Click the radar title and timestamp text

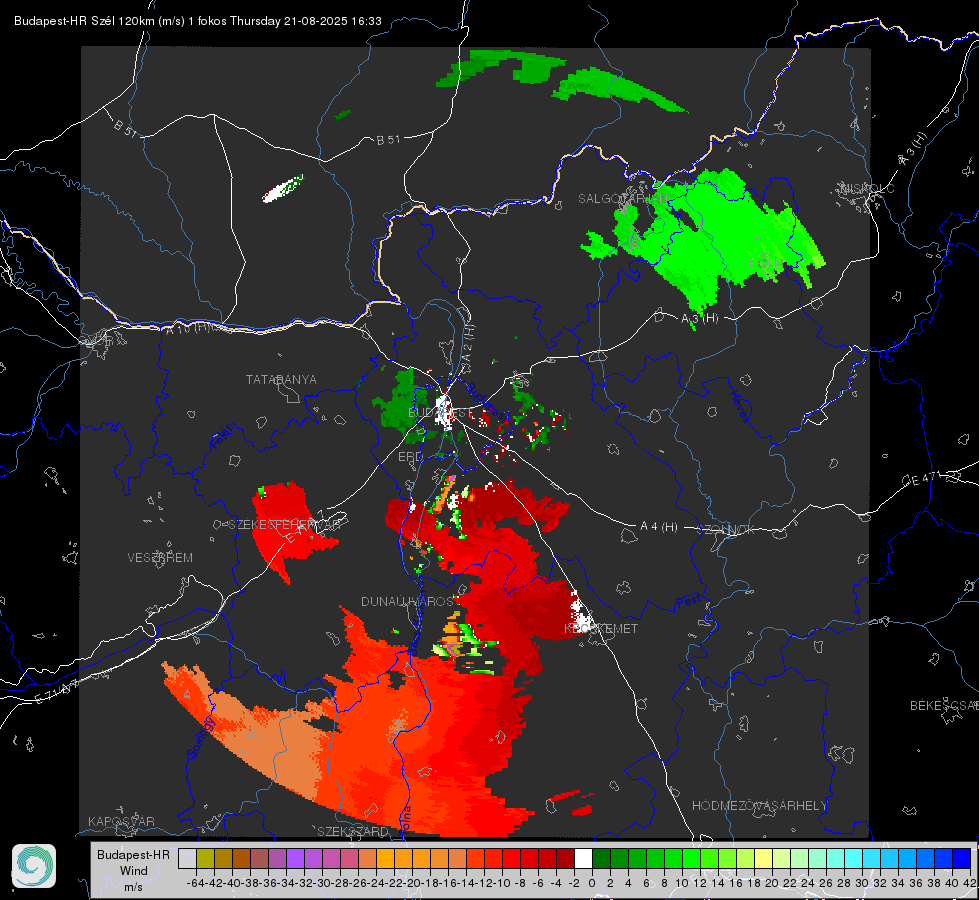198,21
